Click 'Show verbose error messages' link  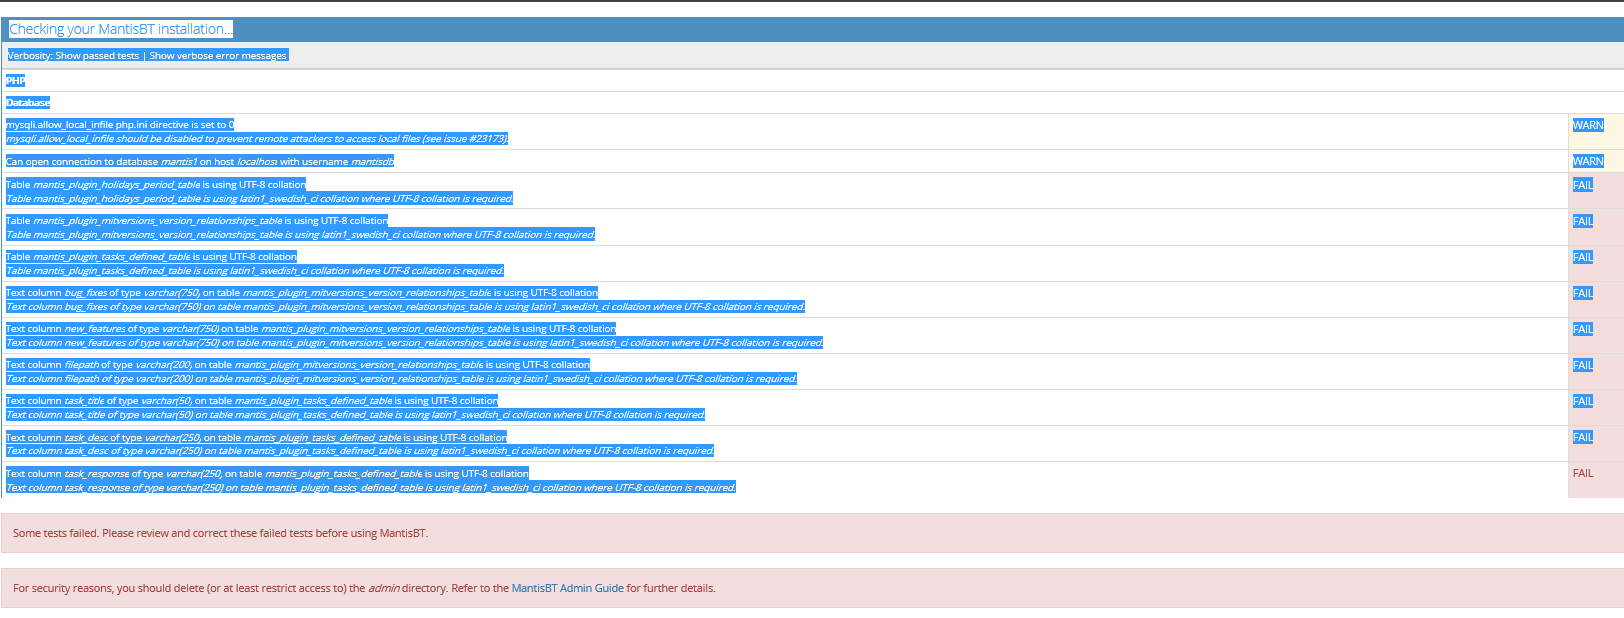[217, 56]
